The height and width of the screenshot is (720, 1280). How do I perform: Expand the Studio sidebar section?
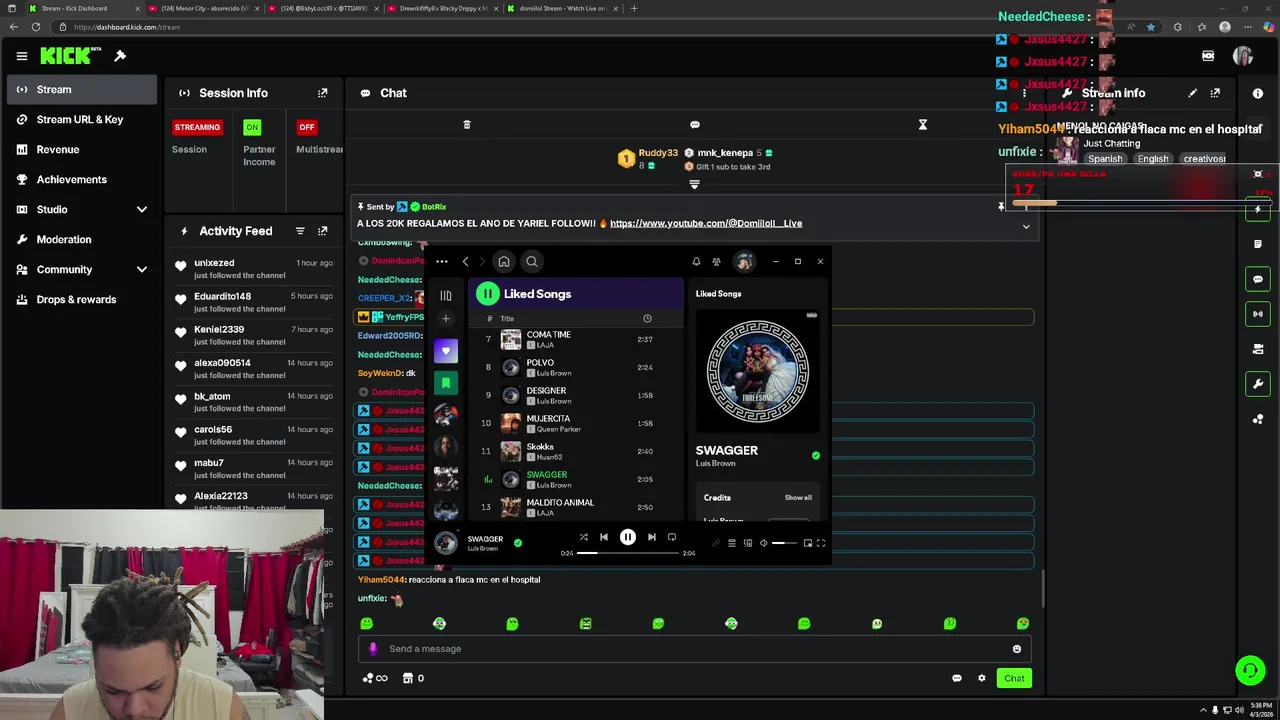pos(142,210)
